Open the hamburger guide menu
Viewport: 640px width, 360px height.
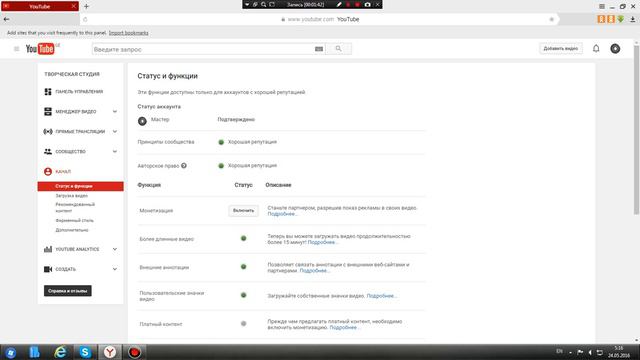point(16,49)
